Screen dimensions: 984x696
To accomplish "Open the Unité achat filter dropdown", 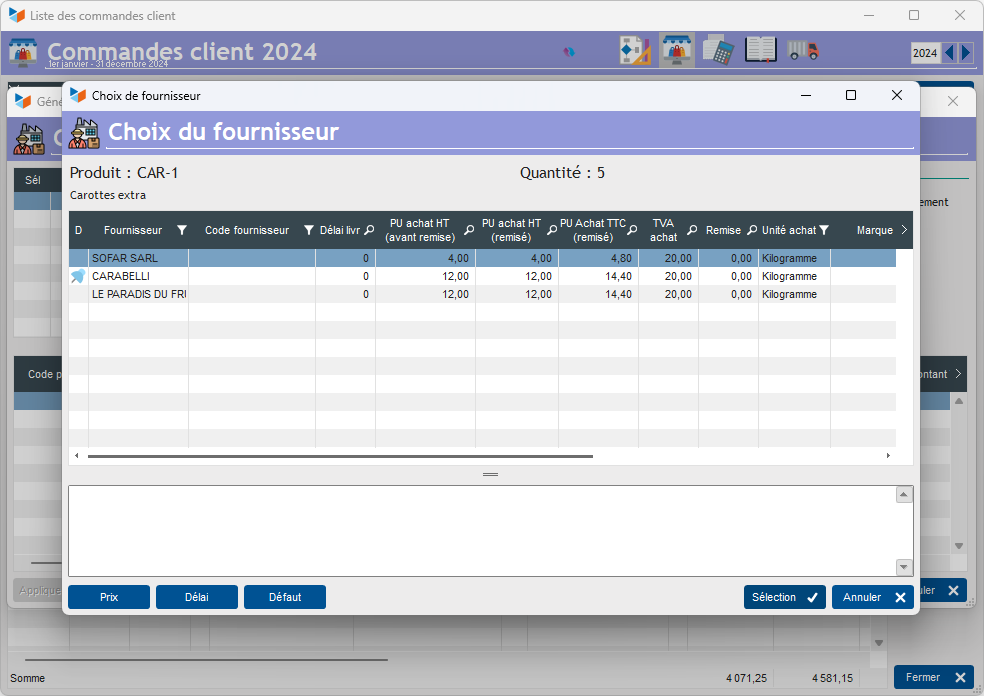I will pyautogui.click(x=823, y=230).
